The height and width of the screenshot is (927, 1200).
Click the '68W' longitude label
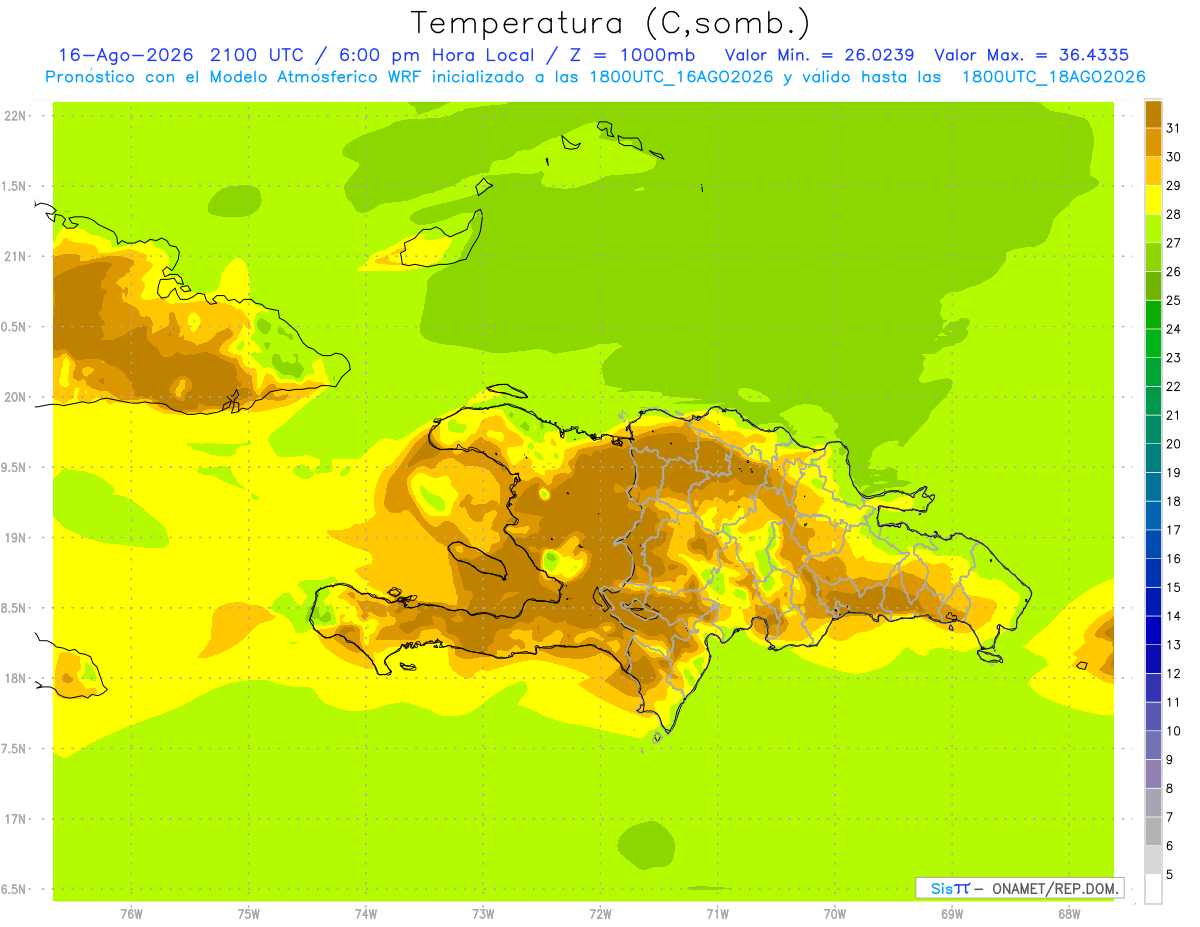point(1069,913)
